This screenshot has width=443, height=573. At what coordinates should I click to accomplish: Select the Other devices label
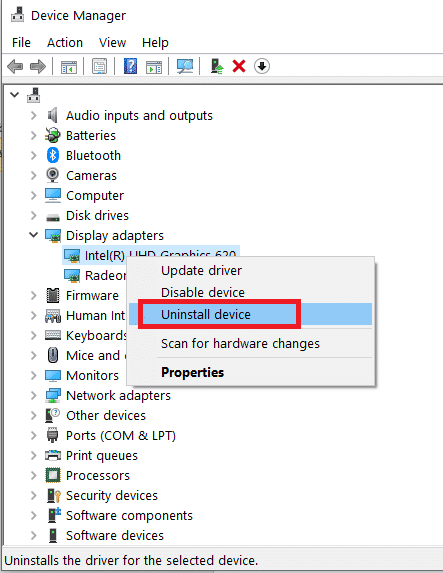point(106,415)
